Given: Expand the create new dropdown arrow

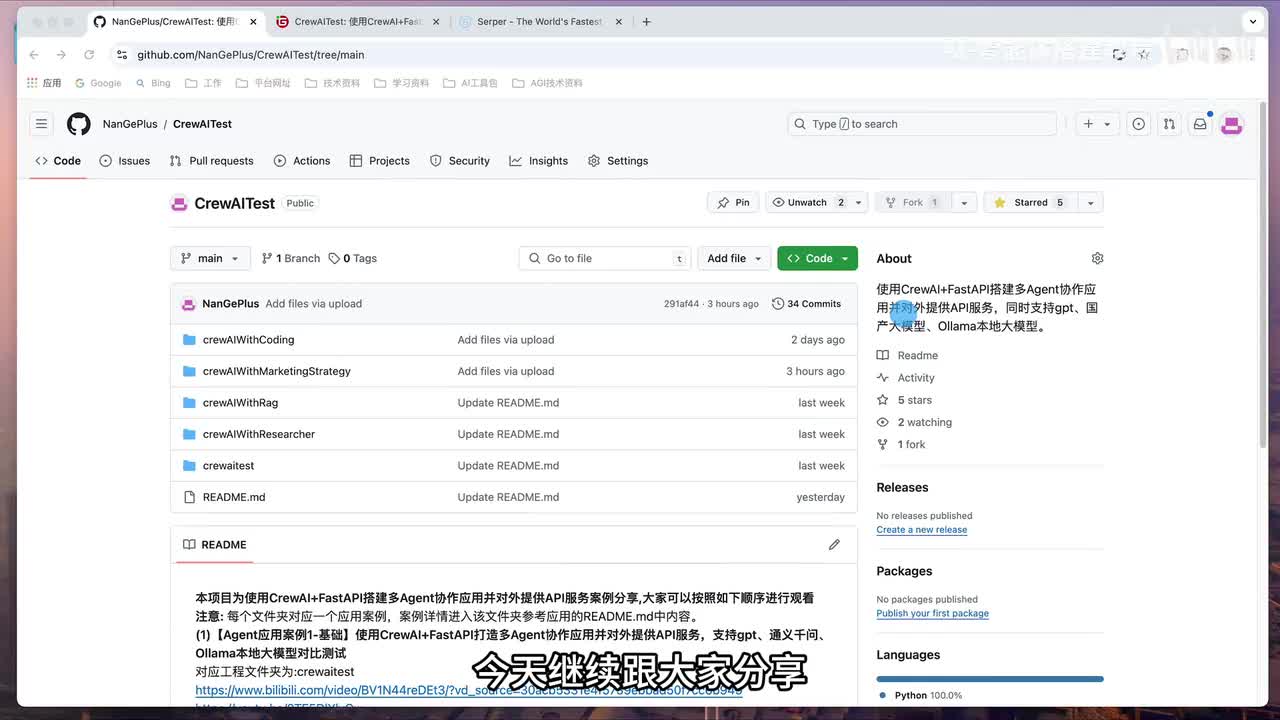Looking at the screenshot, I should pos(1107,124).
